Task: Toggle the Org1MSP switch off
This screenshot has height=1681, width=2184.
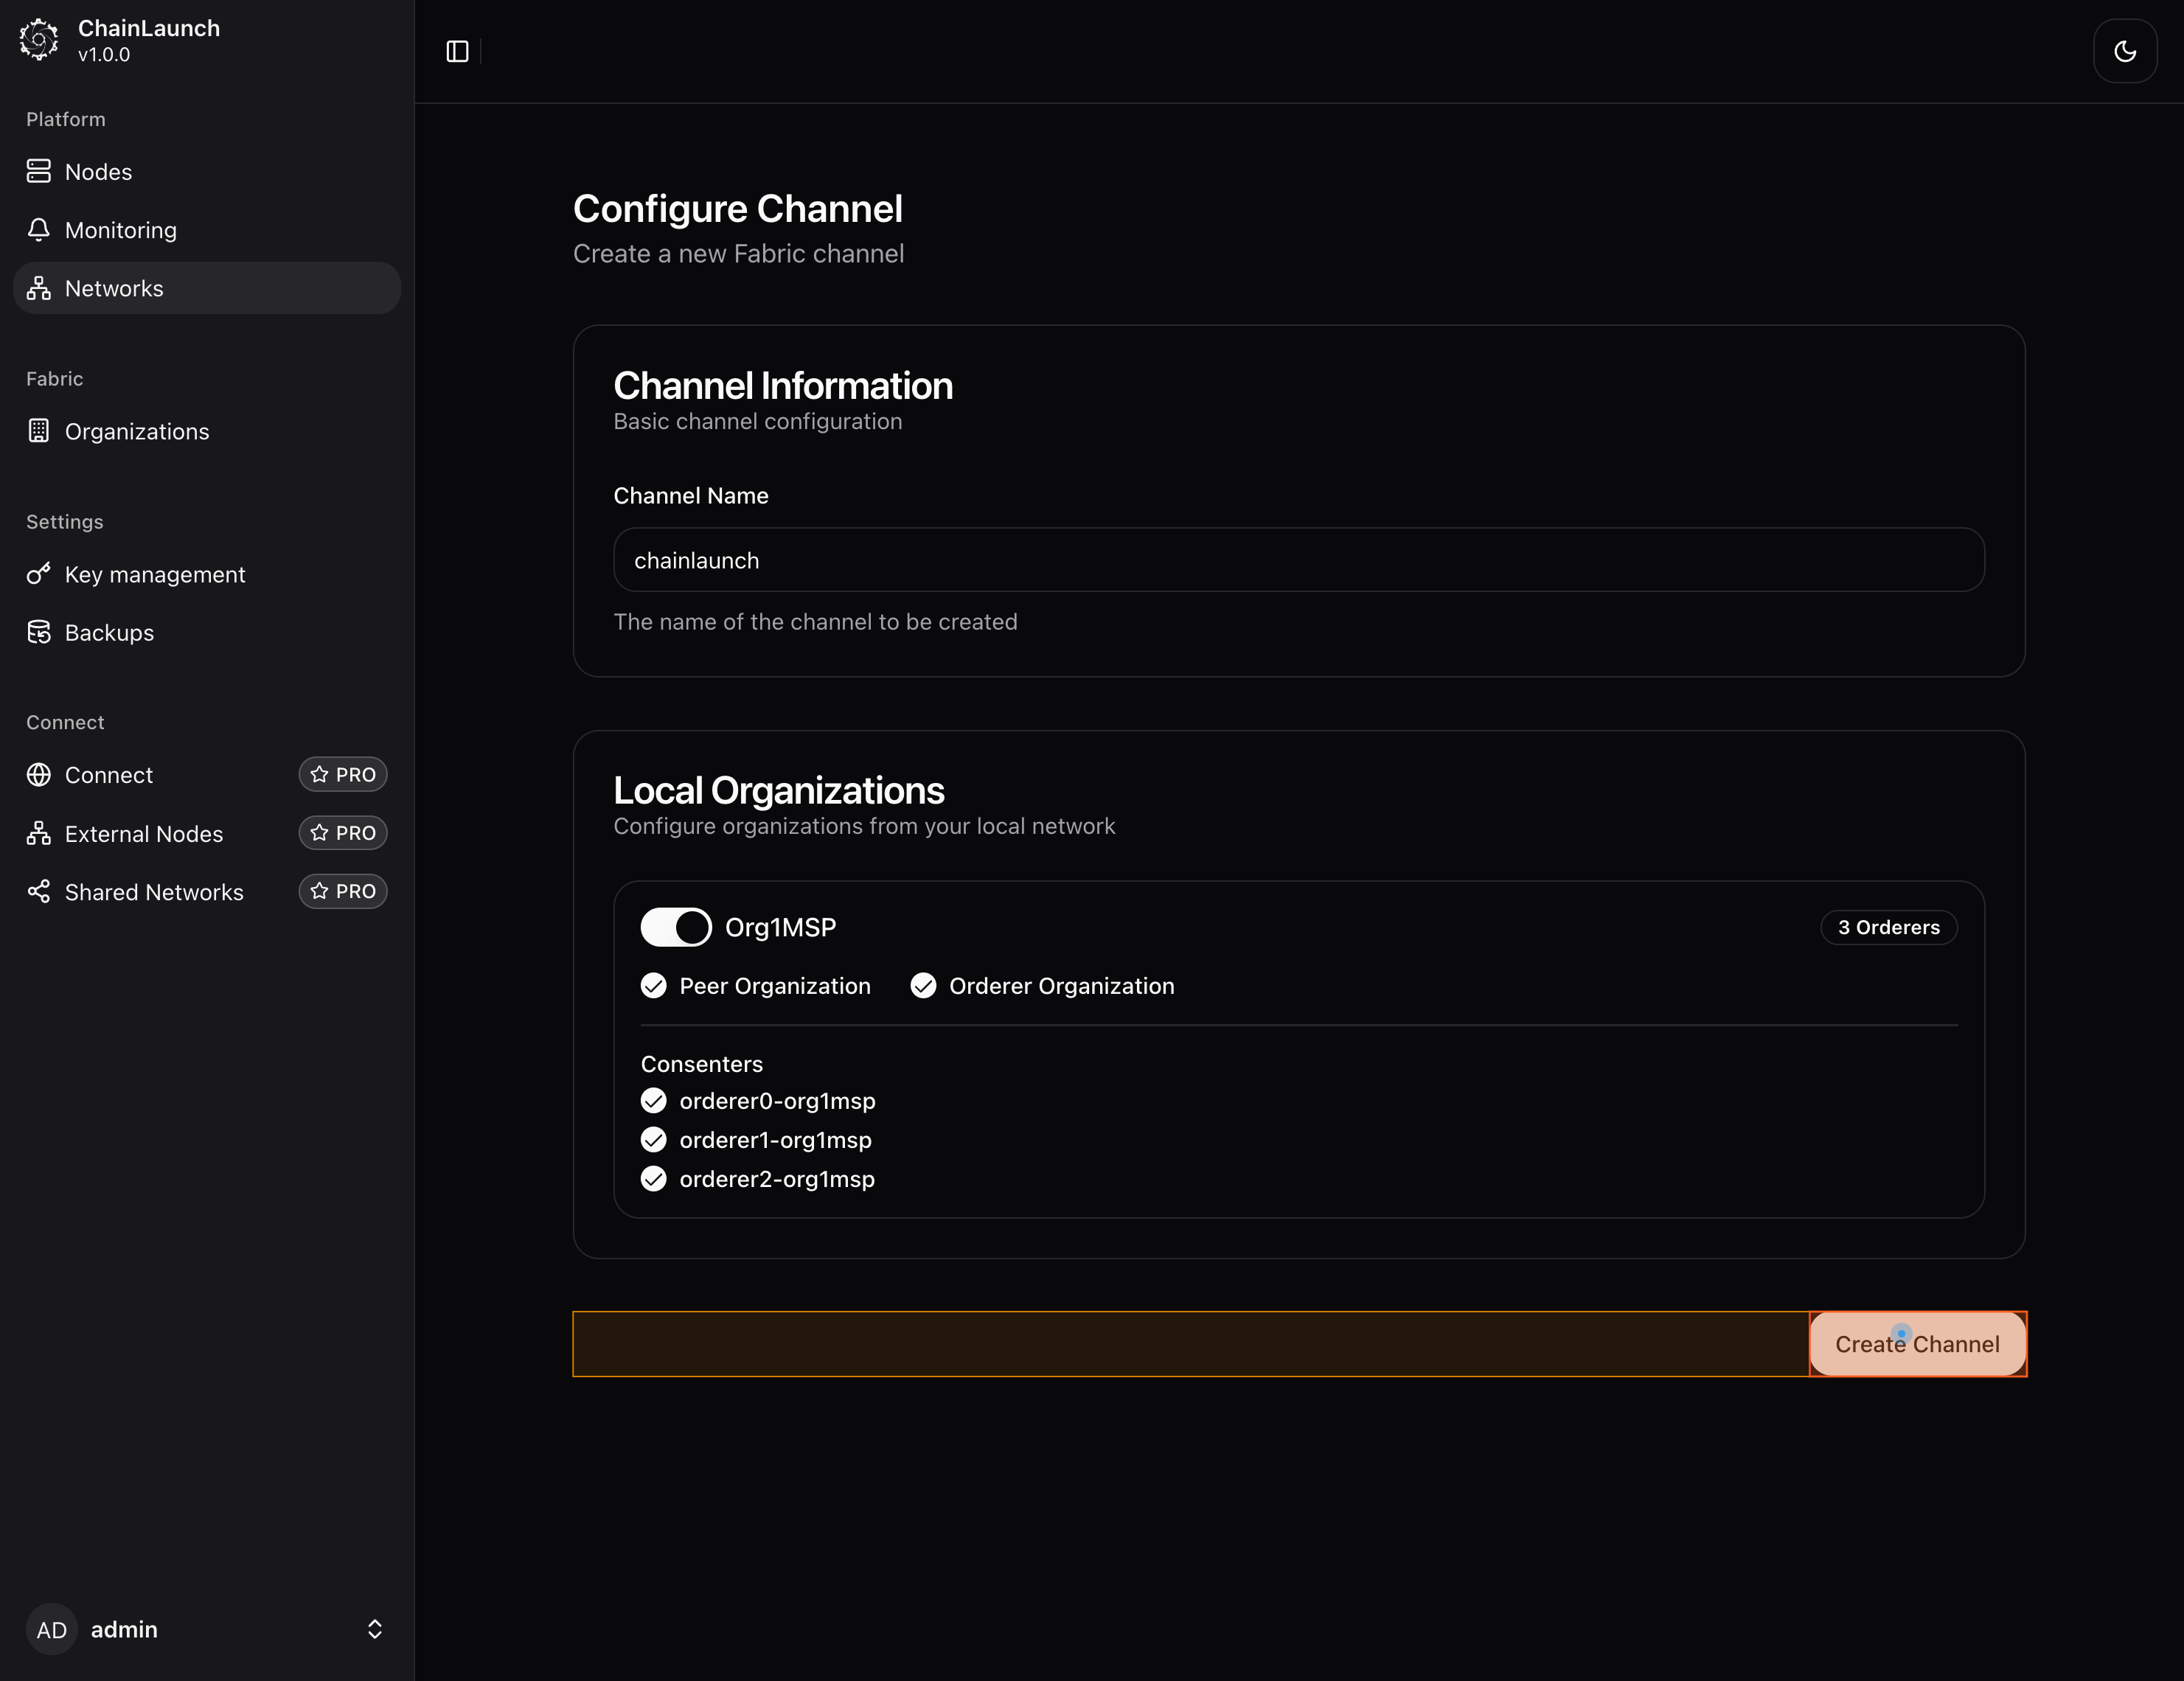Action: tap(676, 927)
